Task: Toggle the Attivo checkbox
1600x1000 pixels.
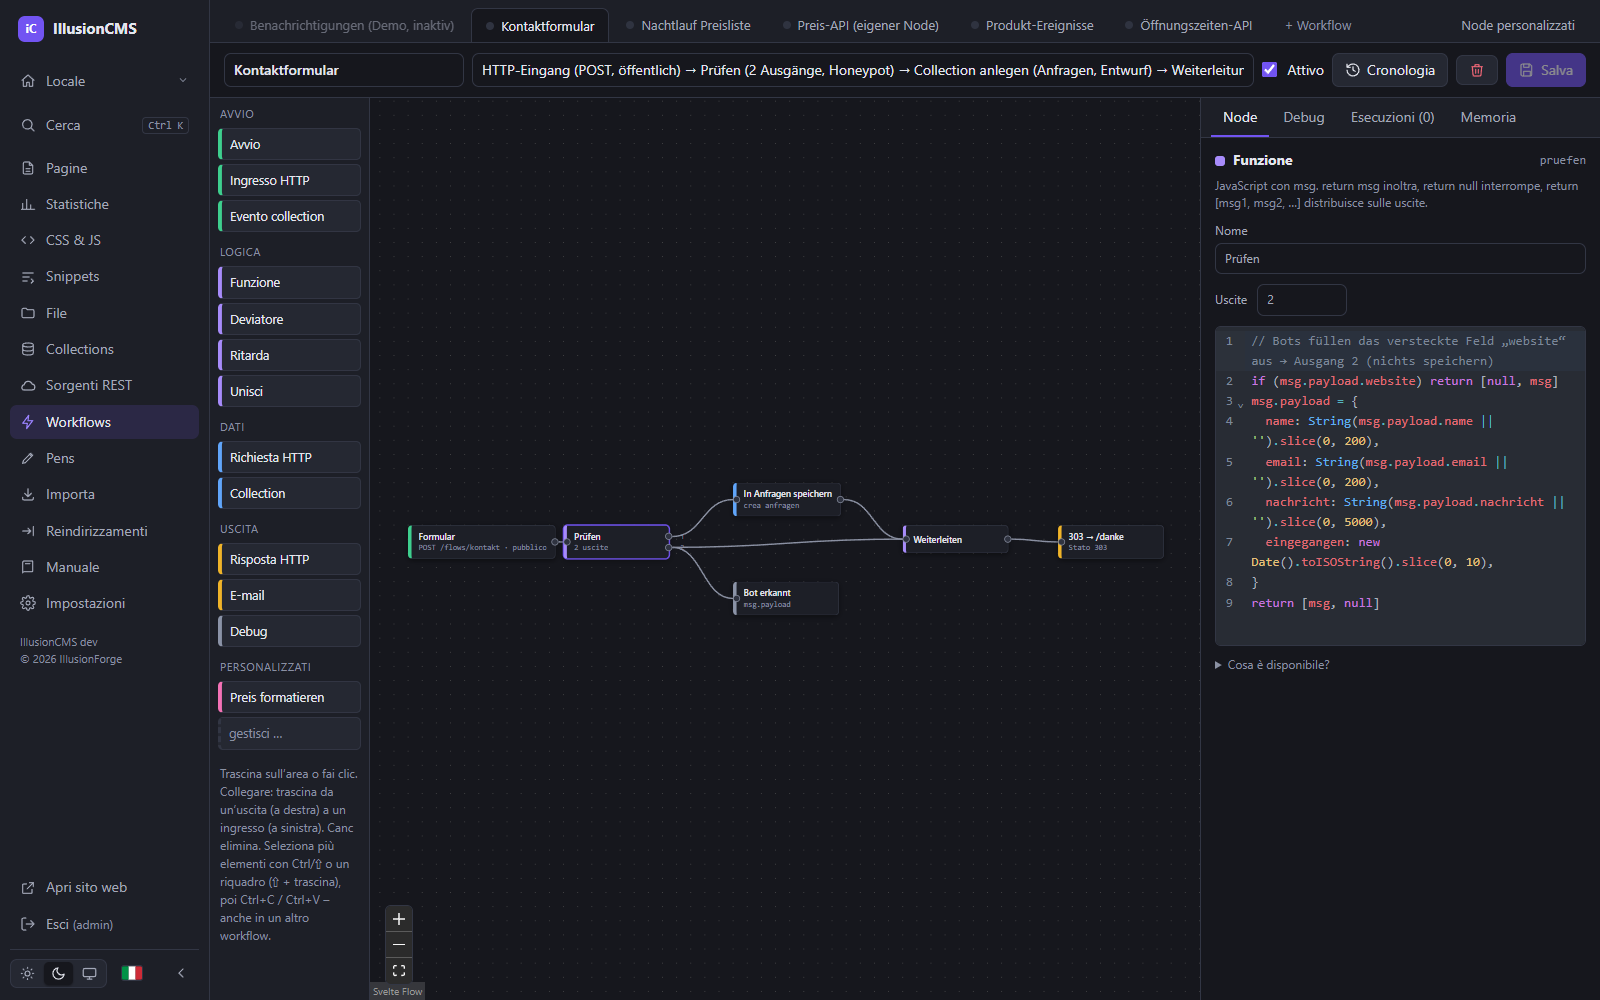Action: pyautogui.click(x=1270, y=70)
